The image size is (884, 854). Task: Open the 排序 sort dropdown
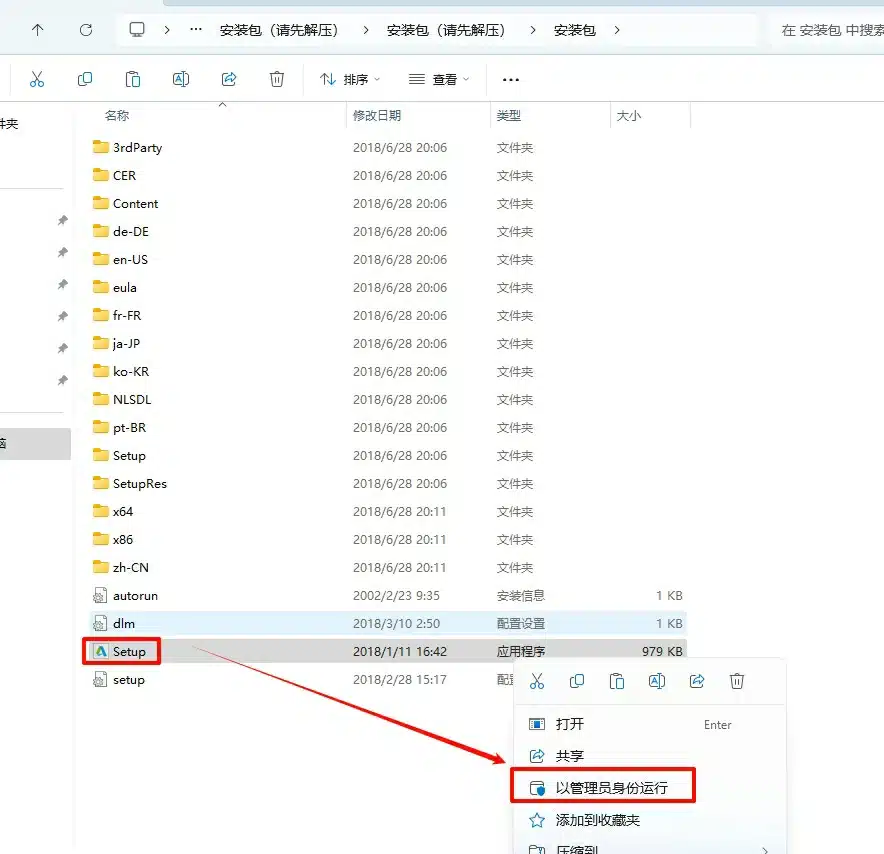[350, 79]
